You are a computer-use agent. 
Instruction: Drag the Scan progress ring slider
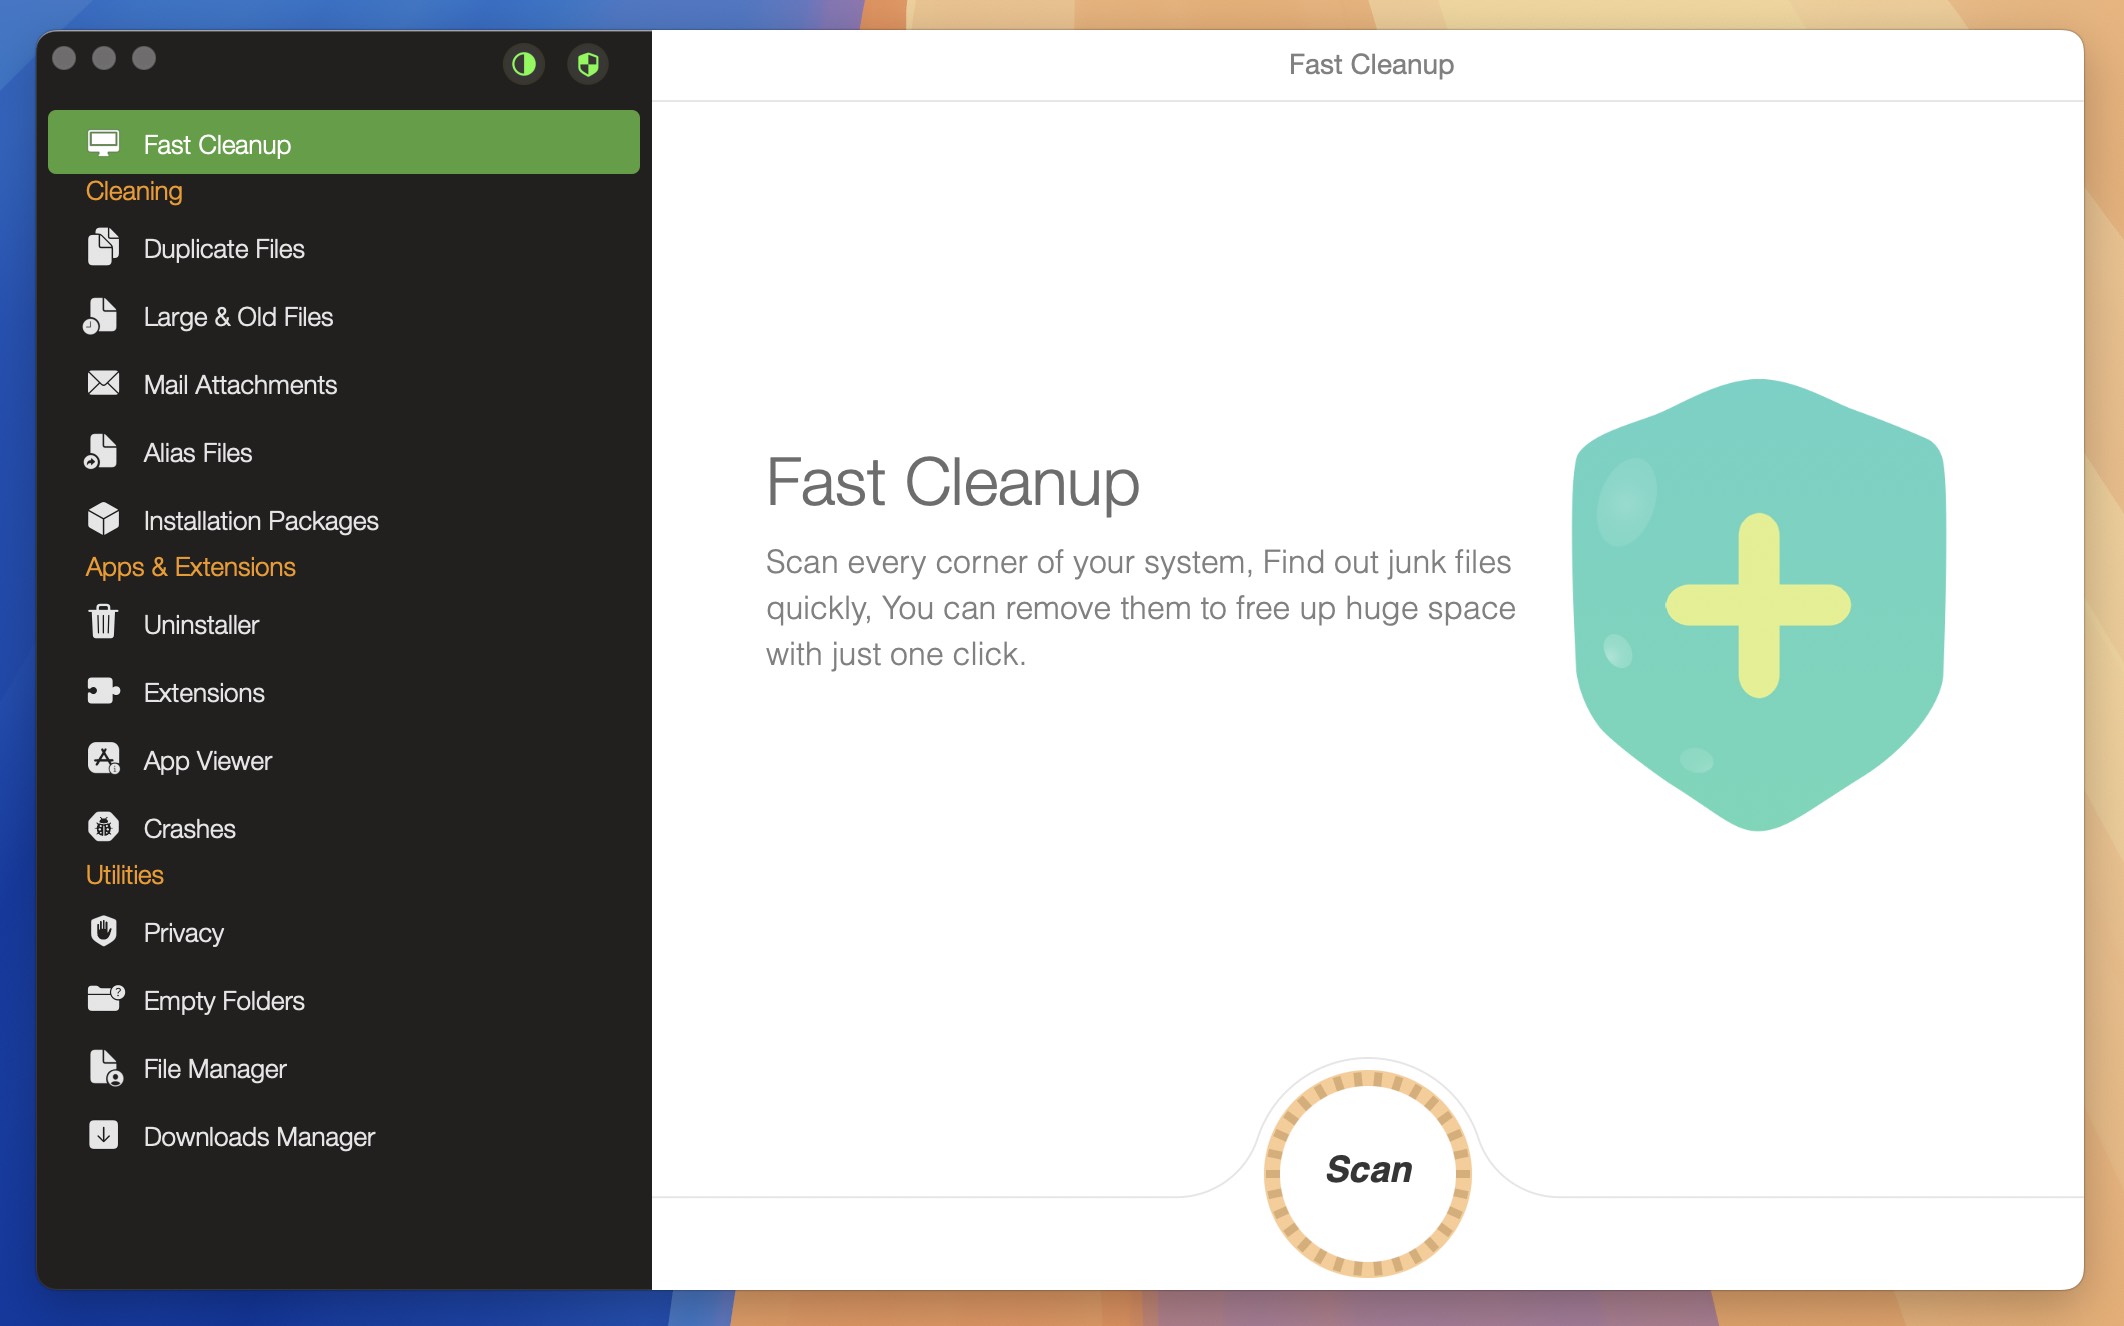pos(1370,1170)
